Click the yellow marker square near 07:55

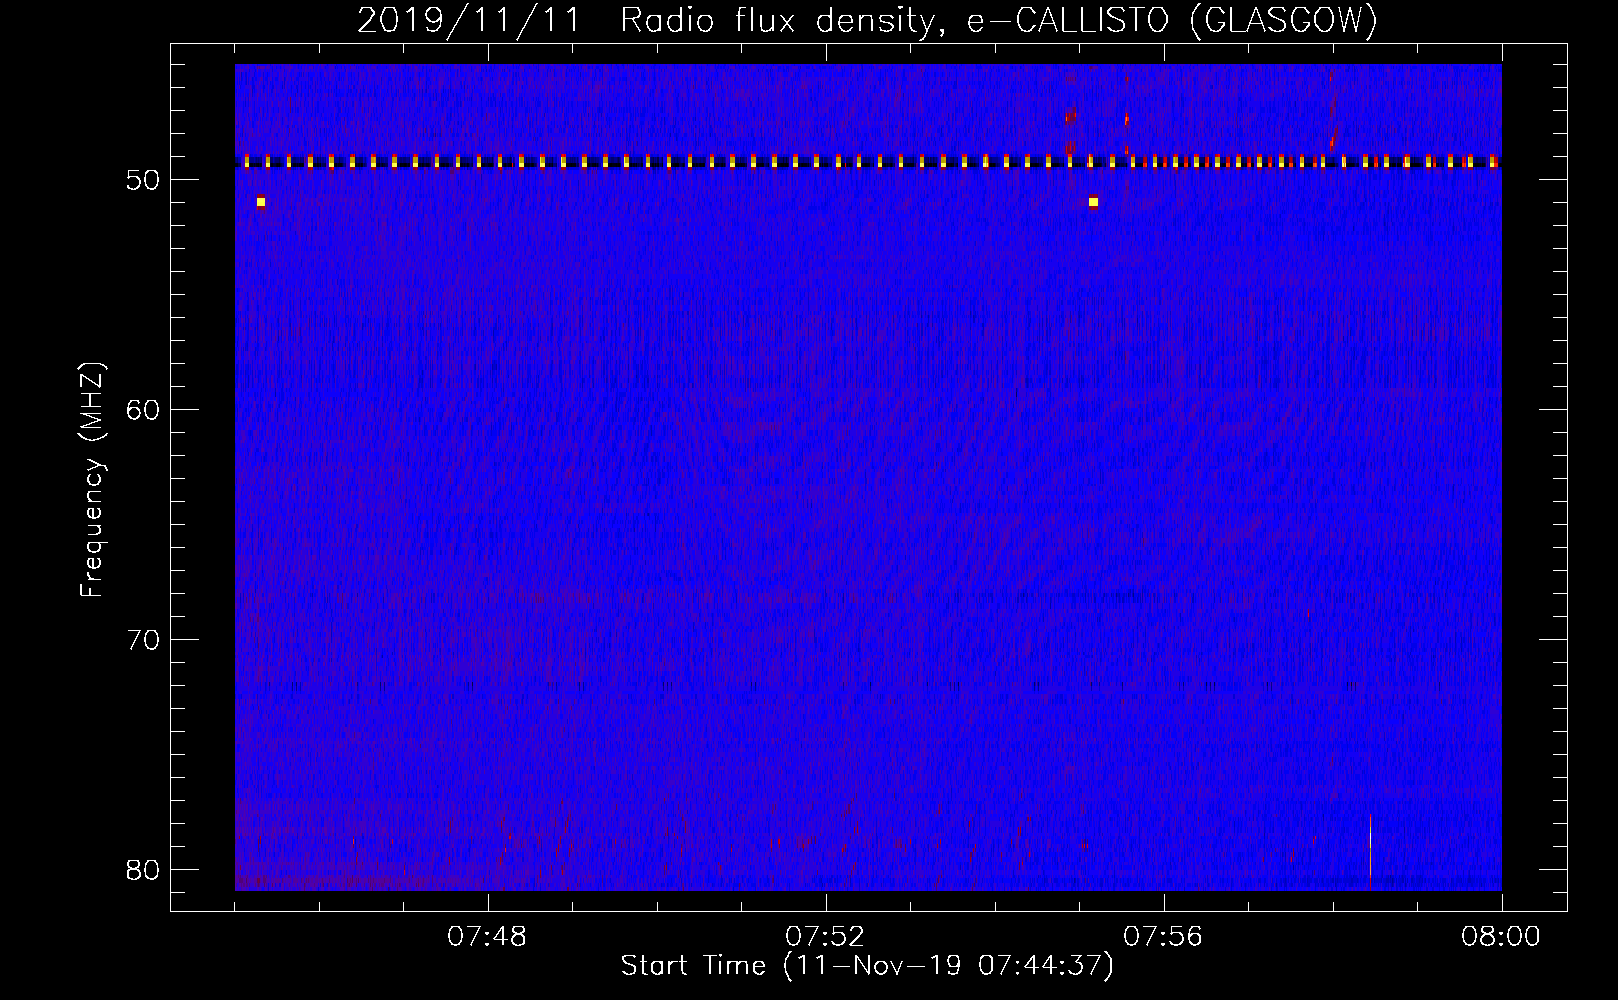(x=1093, y=201)
